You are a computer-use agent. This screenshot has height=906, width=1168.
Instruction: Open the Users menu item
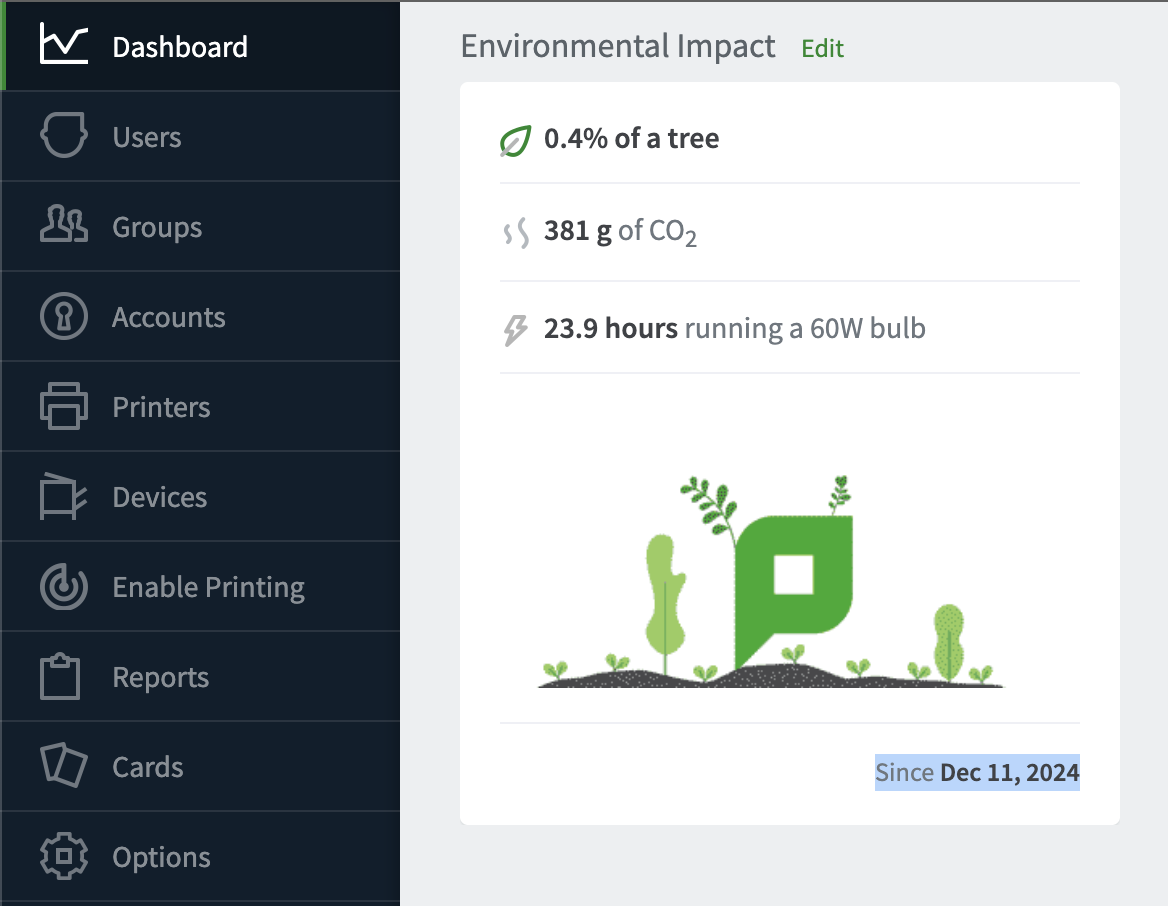coord(147,137)
